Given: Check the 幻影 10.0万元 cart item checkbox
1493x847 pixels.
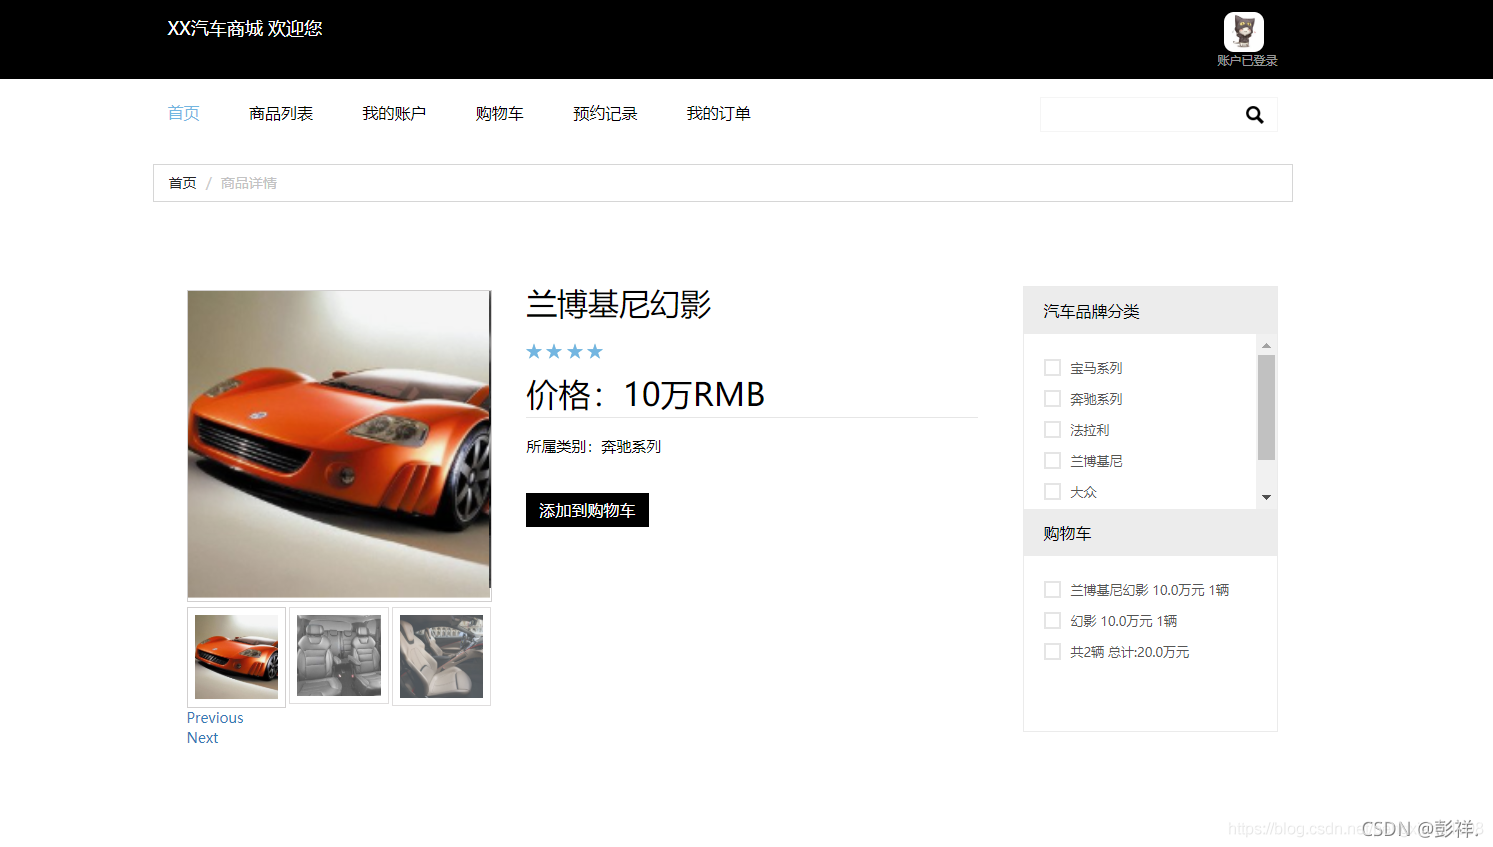Looking at the screenshot, I should tap(1052, 620).
